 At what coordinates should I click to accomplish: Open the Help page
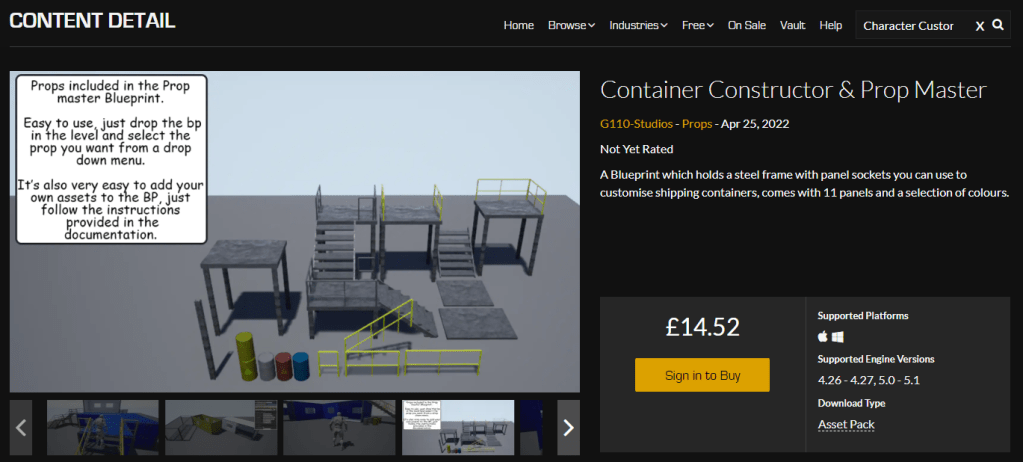tap(830, 25)
